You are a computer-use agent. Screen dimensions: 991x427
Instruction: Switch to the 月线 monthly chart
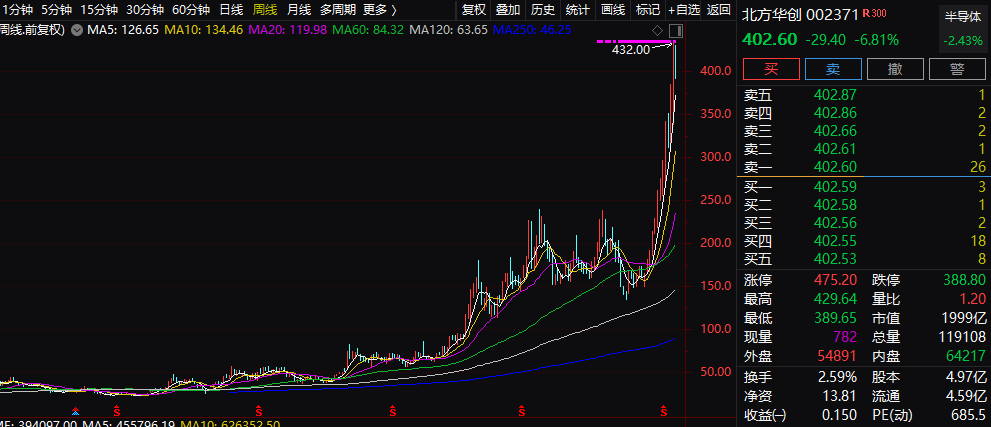(298, 10)
